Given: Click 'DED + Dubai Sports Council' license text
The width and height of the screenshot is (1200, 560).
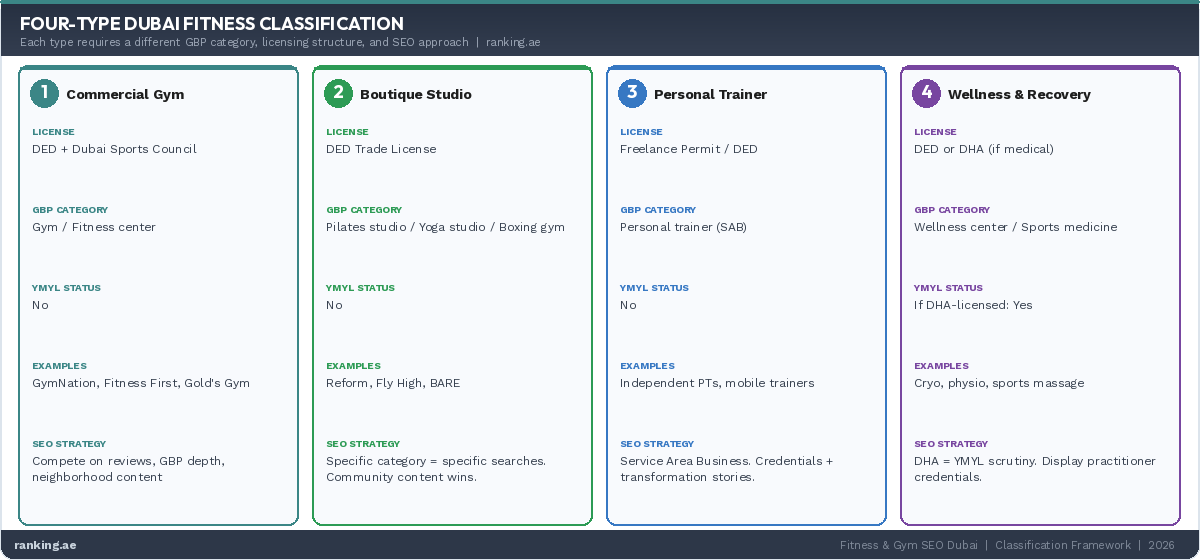Looking at the screenshot, I should (114, 149).
